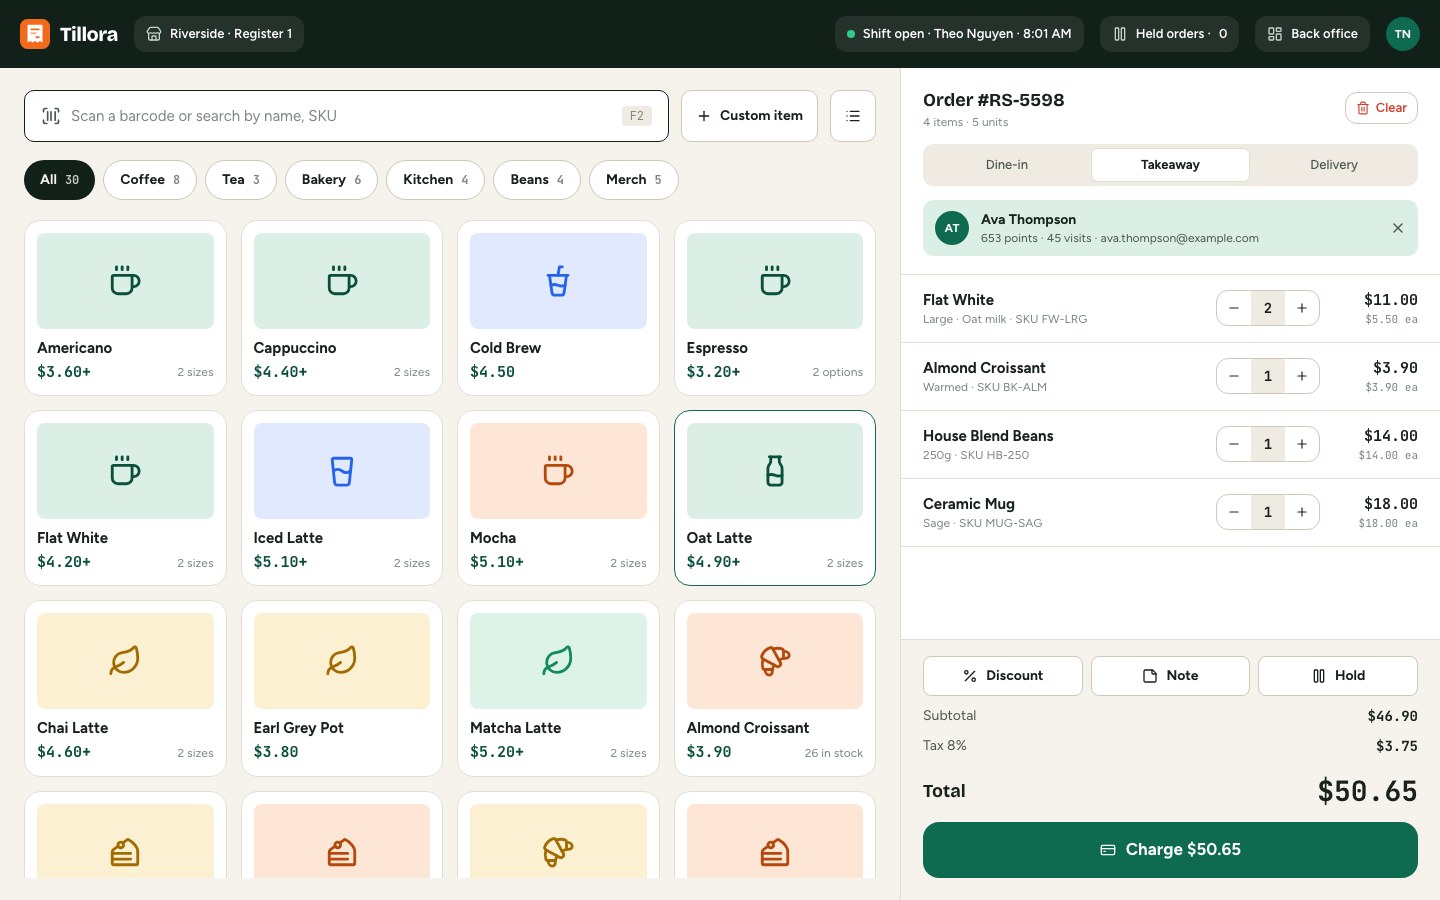
Task: Clear the current order
Action: click(1381, 108)
